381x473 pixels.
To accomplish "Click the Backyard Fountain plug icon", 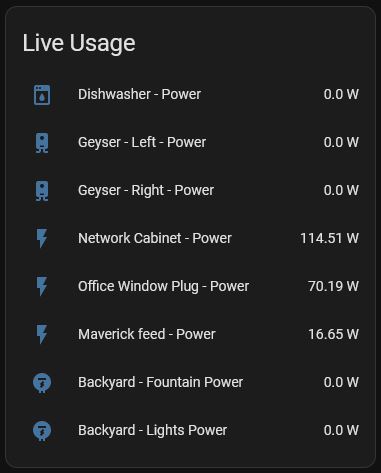I will pyautogui.click(x=42, y=383).
